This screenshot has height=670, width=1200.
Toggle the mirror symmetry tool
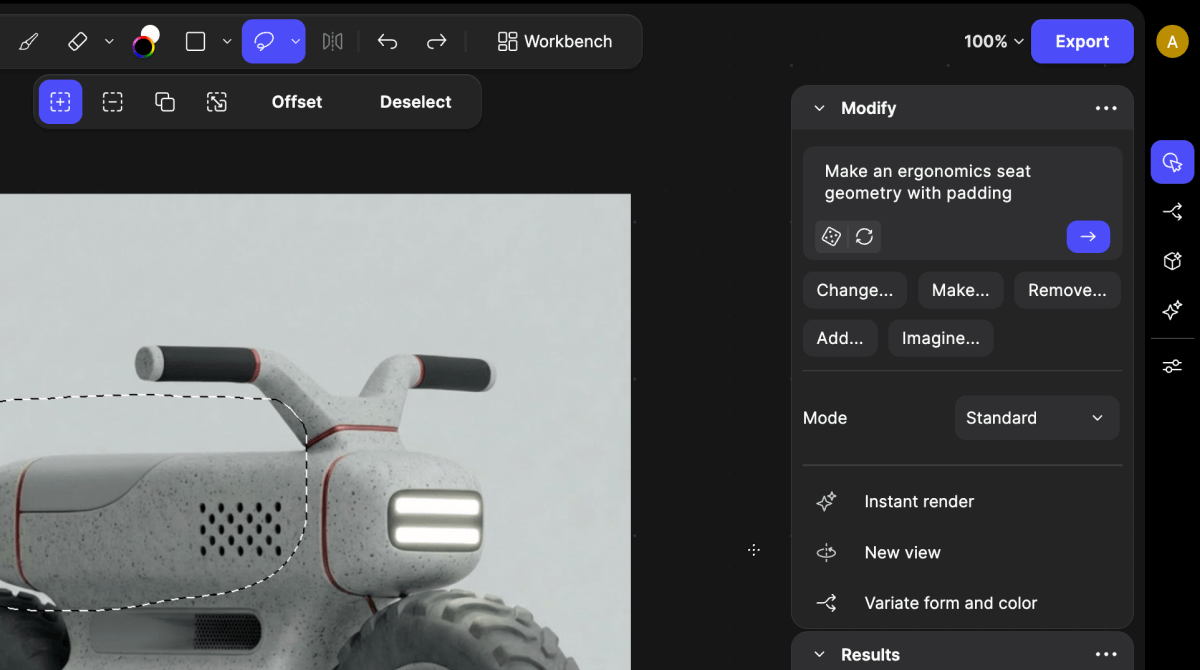point(332,42)
